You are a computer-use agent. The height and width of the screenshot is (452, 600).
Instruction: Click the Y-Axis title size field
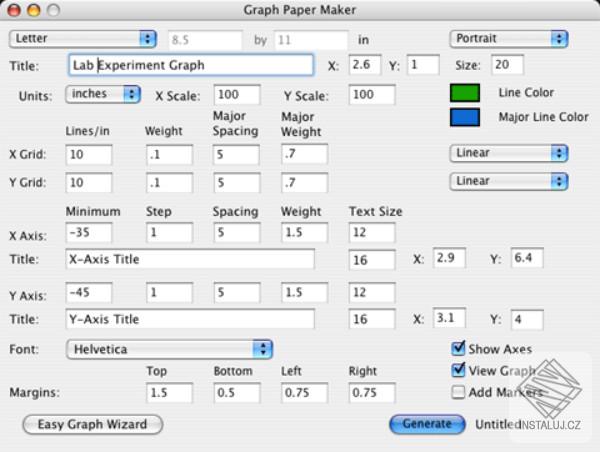(x=372, y=319)
